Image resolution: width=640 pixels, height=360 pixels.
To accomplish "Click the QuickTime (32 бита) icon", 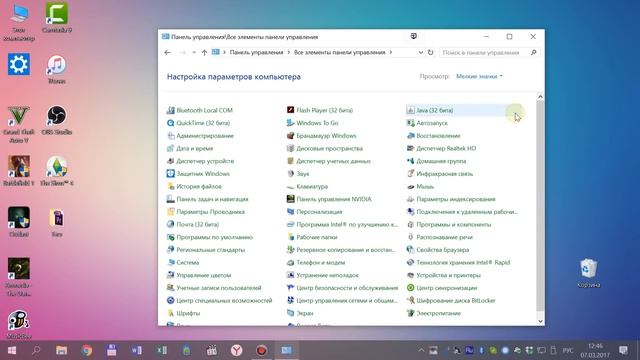I will [x=171, y=123].
